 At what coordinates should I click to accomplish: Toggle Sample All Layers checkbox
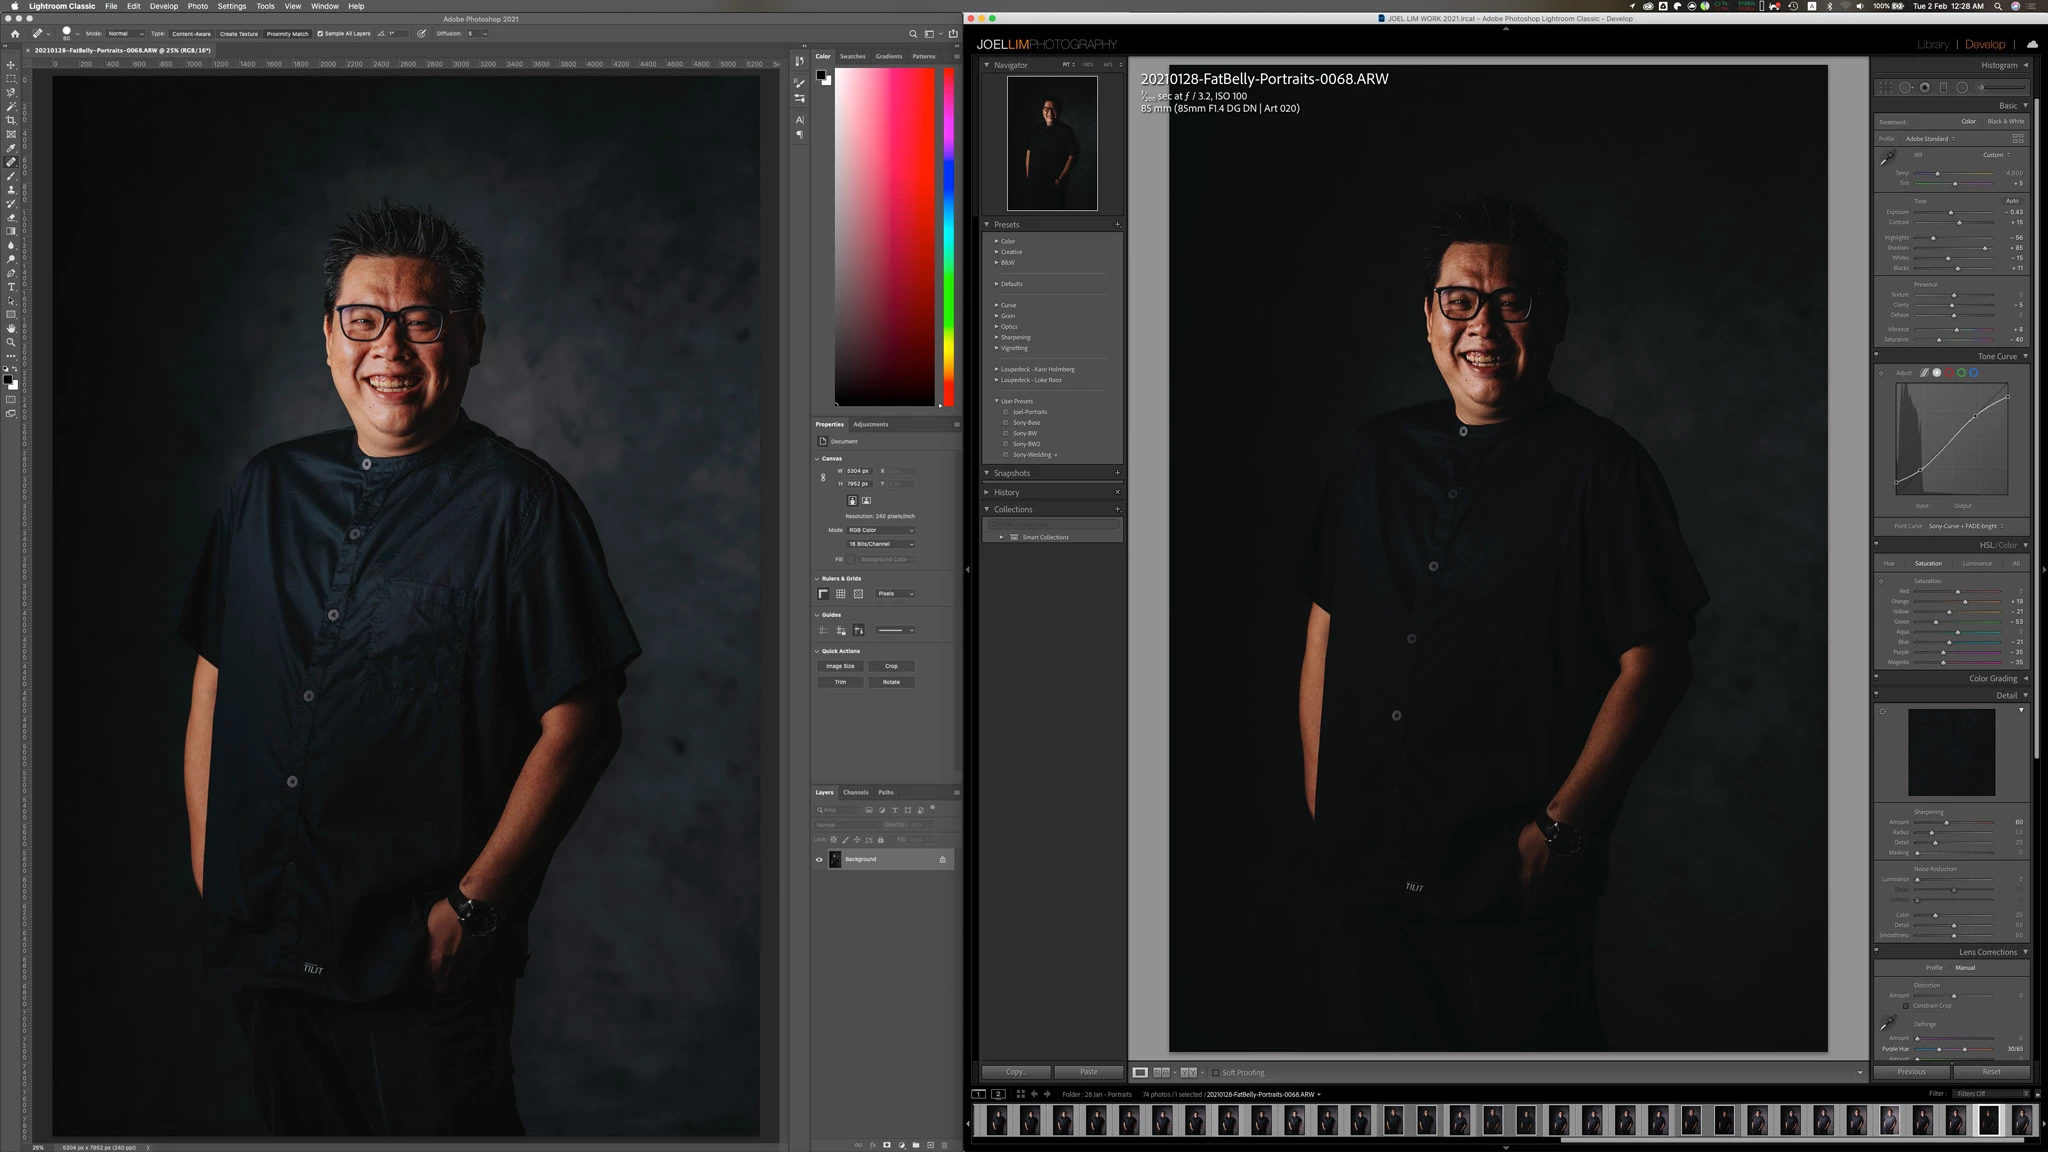pyautogui.click(x=320, y=33)
